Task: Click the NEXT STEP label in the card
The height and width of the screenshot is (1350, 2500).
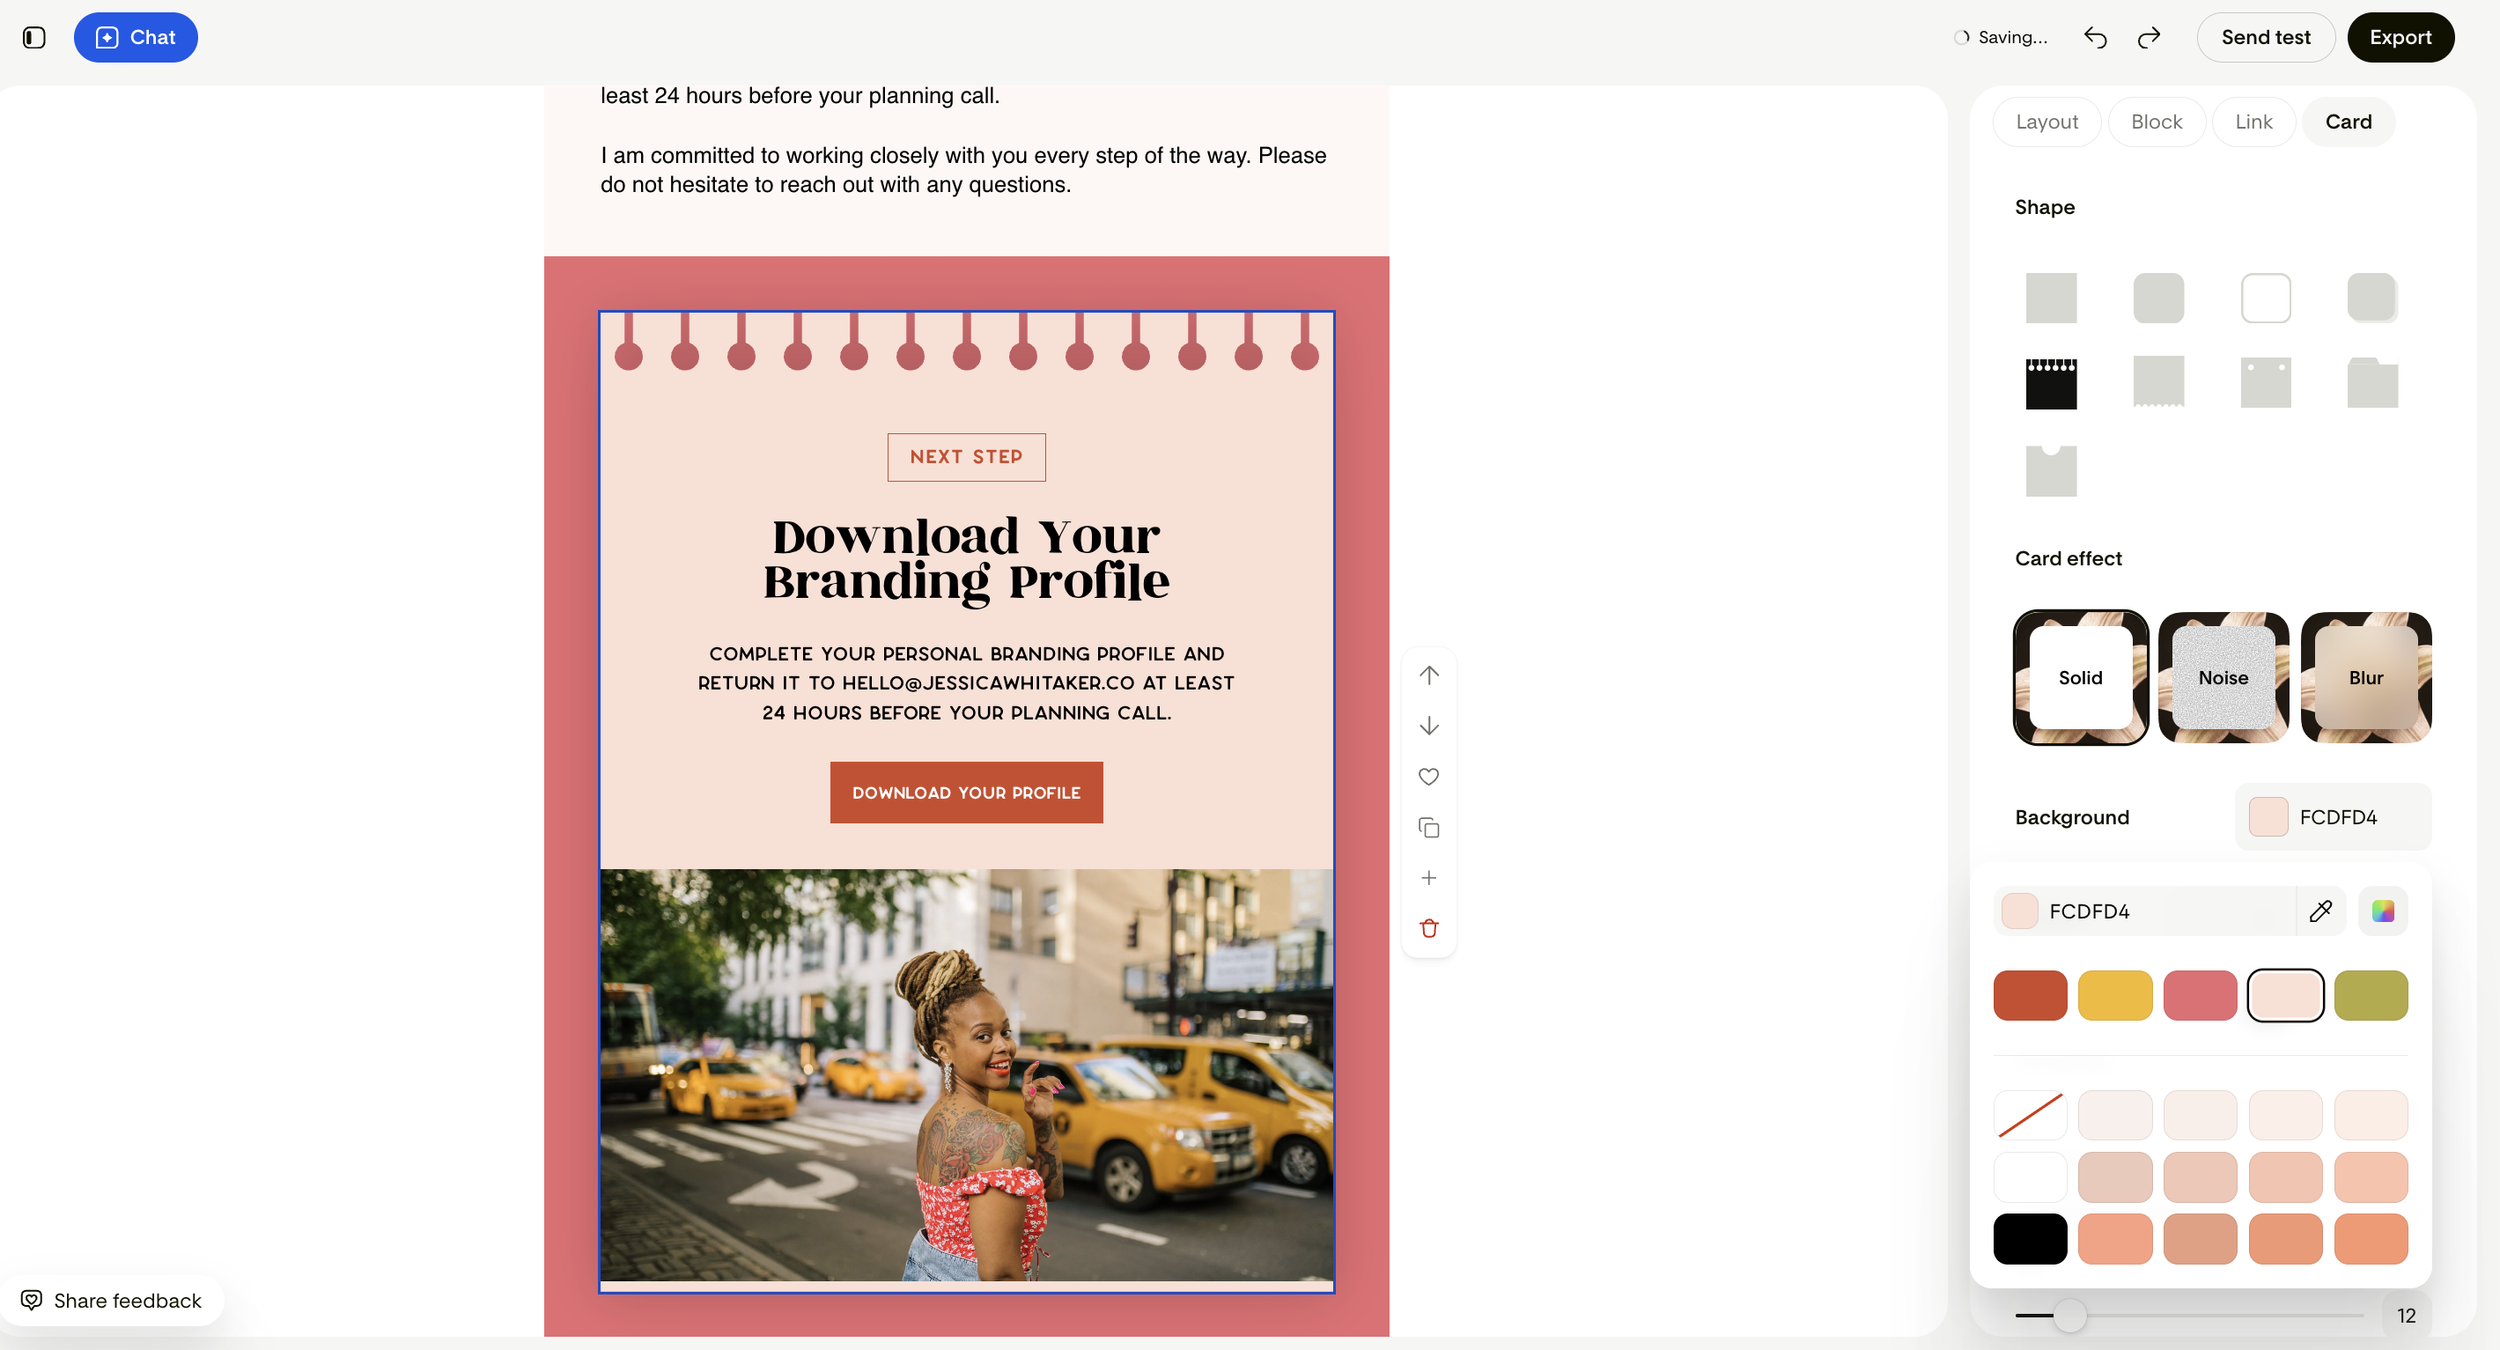Action: [966, 457]
